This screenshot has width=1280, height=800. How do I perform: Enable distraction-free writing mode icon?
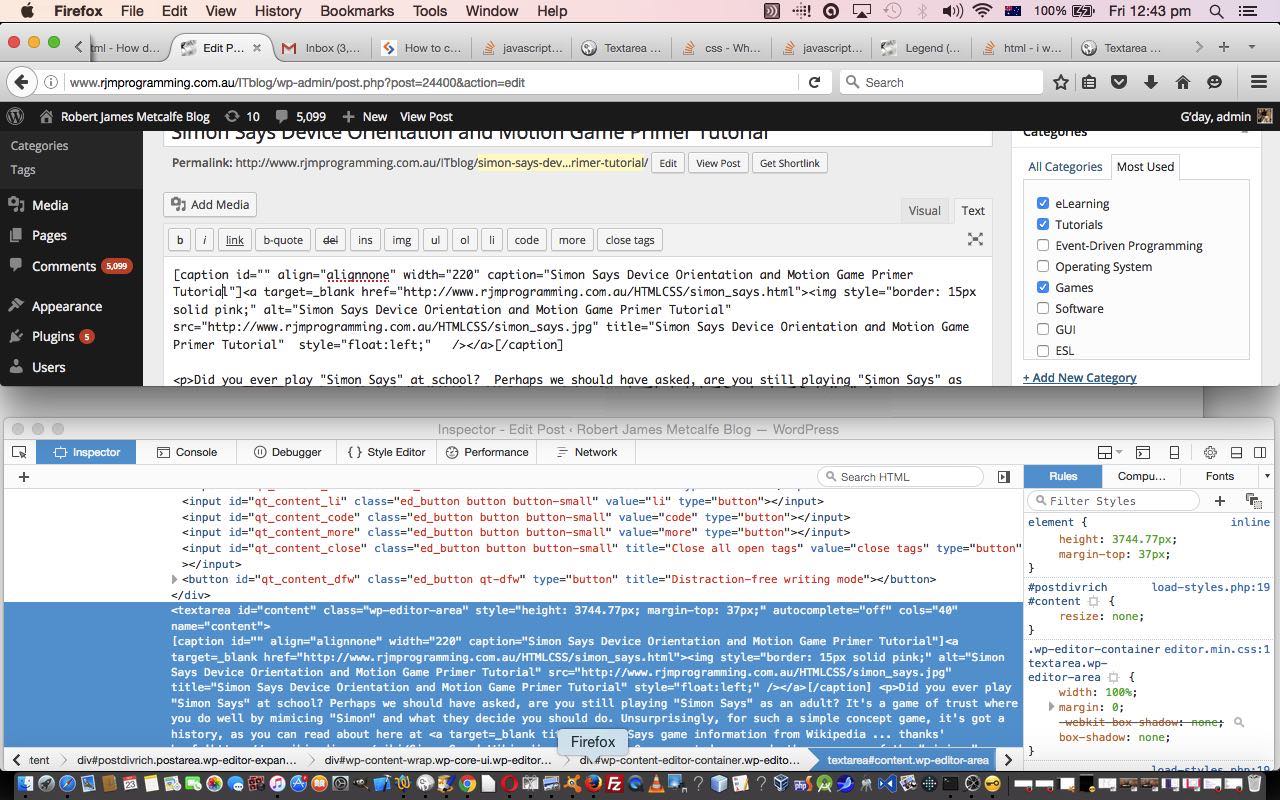975,239
